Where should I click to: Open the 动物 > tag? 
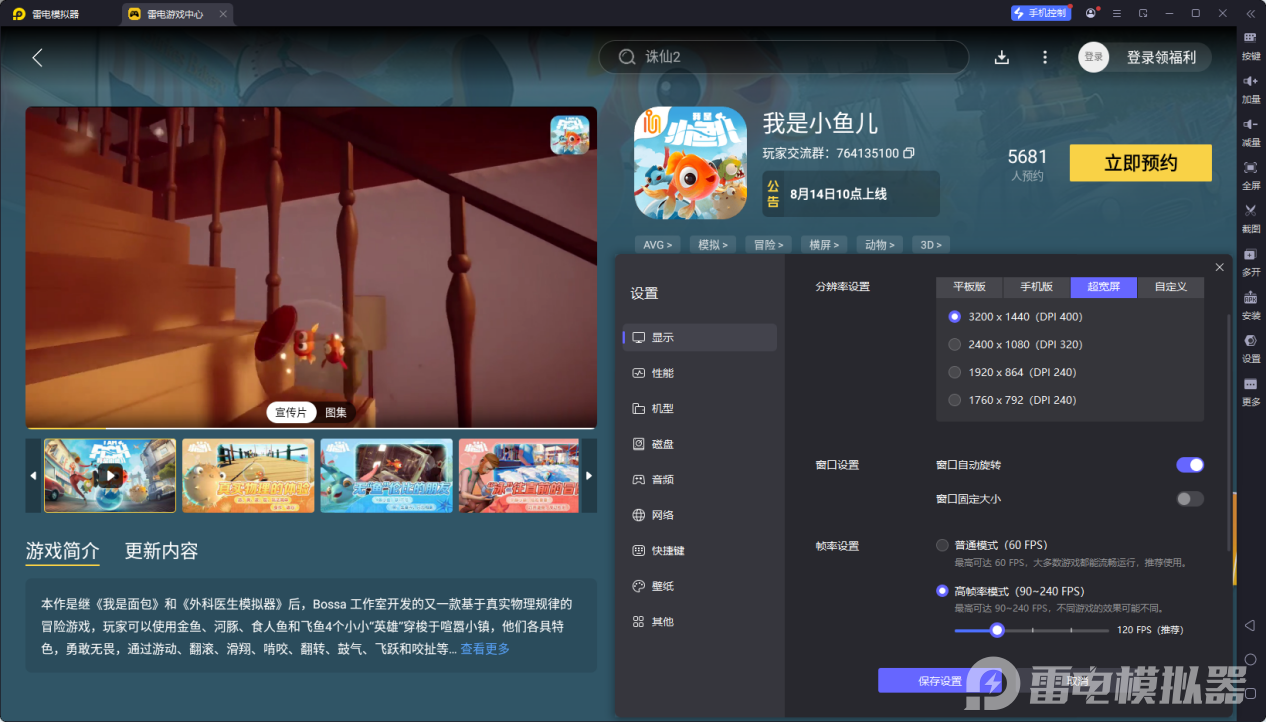tap(881, 244)
